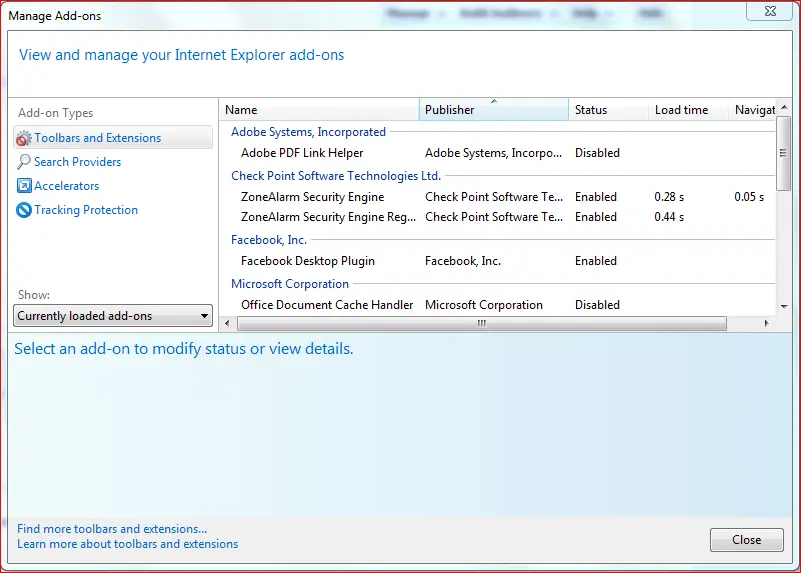Click the 0.05 s navigation time value
The width and height of the screenshot is (801, 573).
click(749, 197)
